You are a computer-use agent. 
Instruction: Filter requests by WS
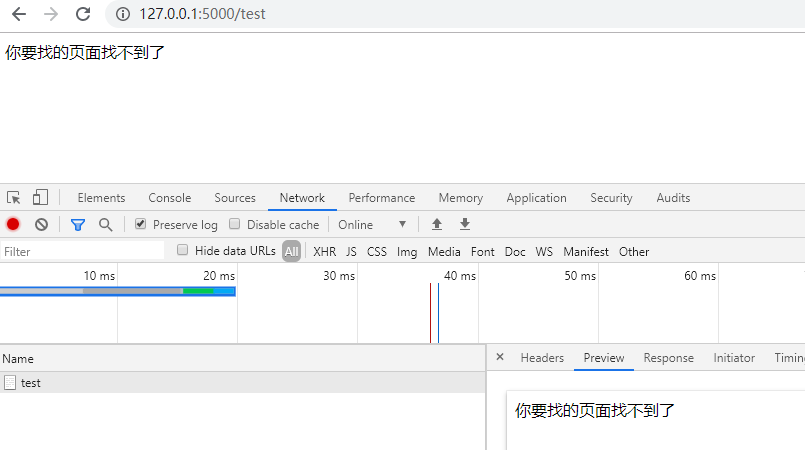[544, 252]
